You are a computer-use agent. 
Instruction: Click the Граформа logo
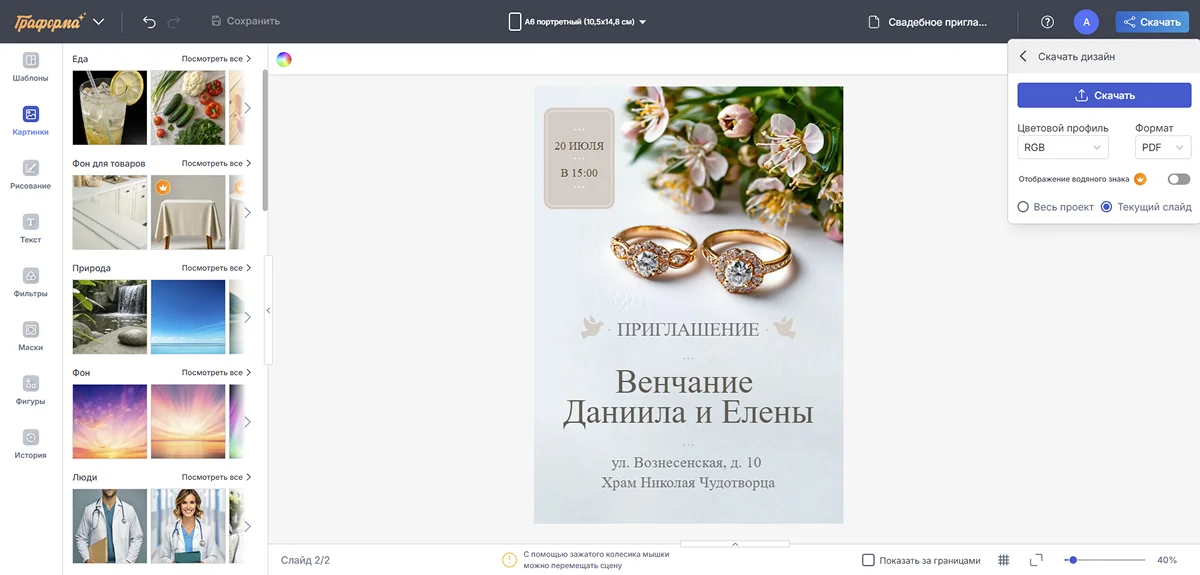point(49,21)
